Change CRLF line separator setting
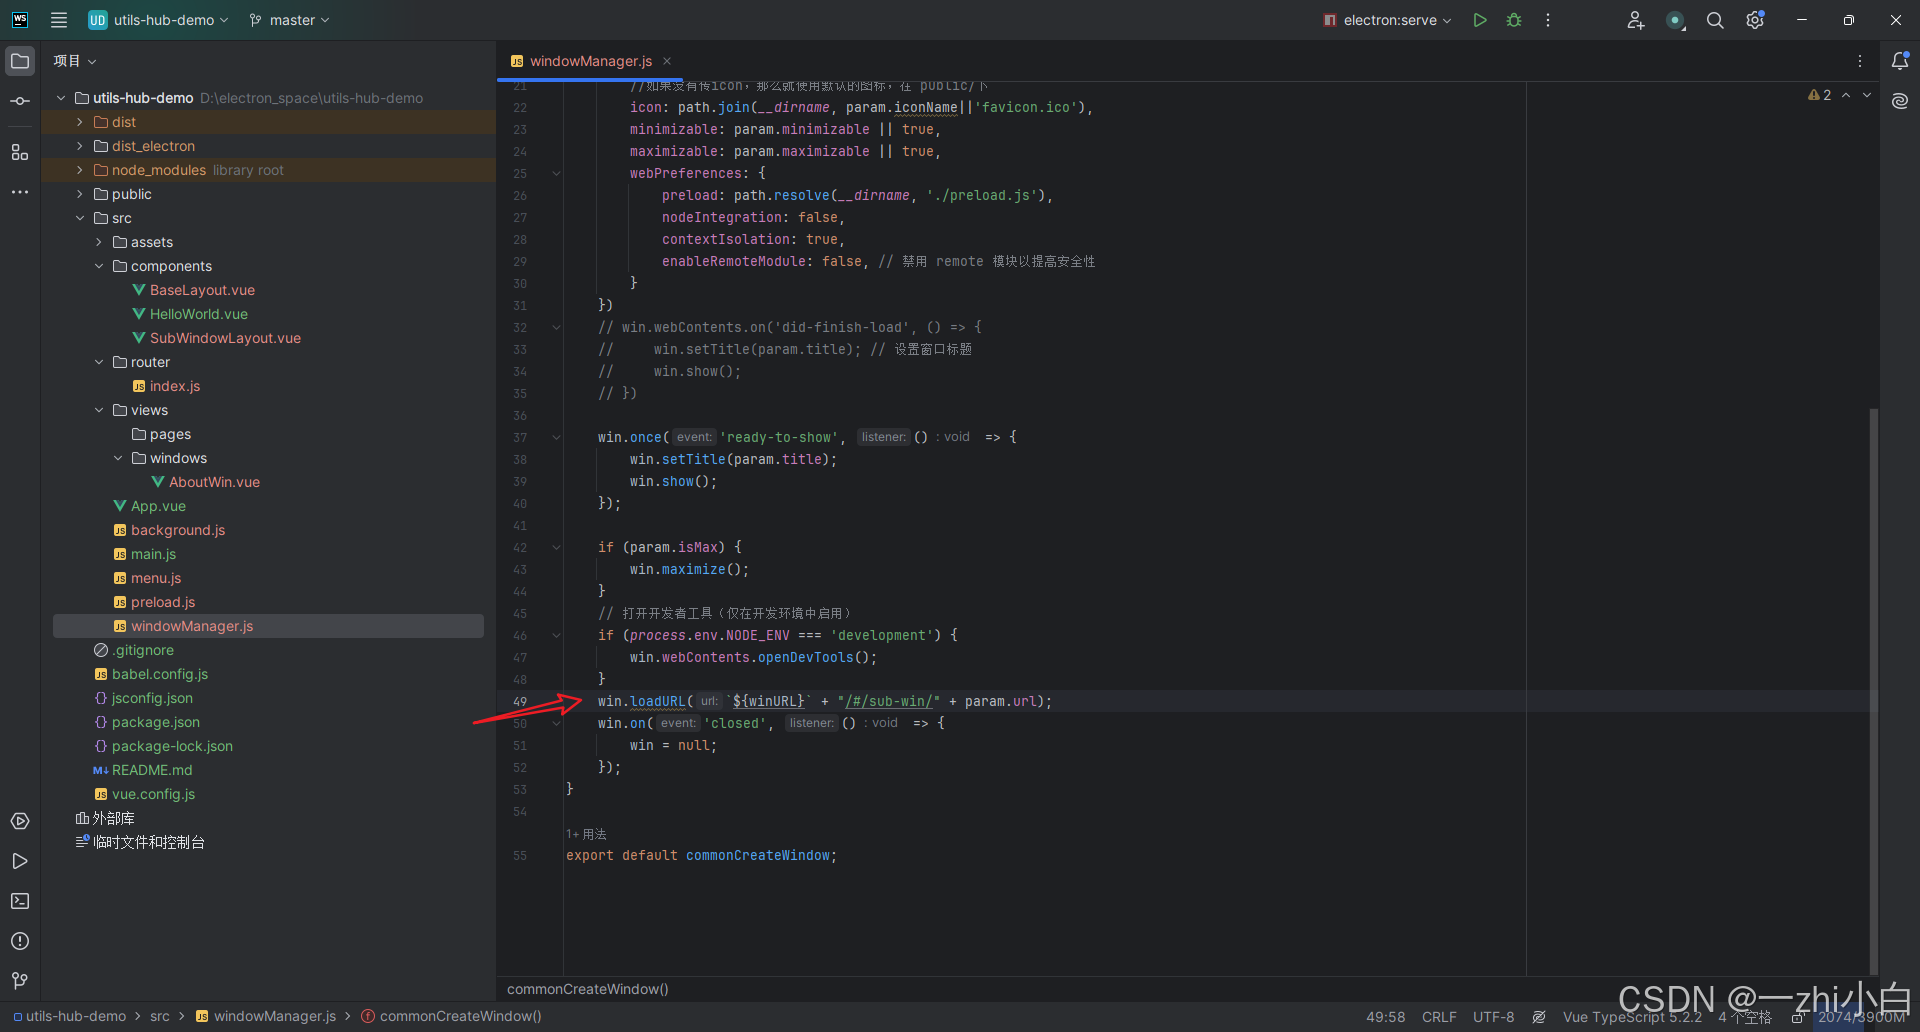Image resolution: width=1920 pixels, height=1032 pixels. [x=1439, y=1017]
